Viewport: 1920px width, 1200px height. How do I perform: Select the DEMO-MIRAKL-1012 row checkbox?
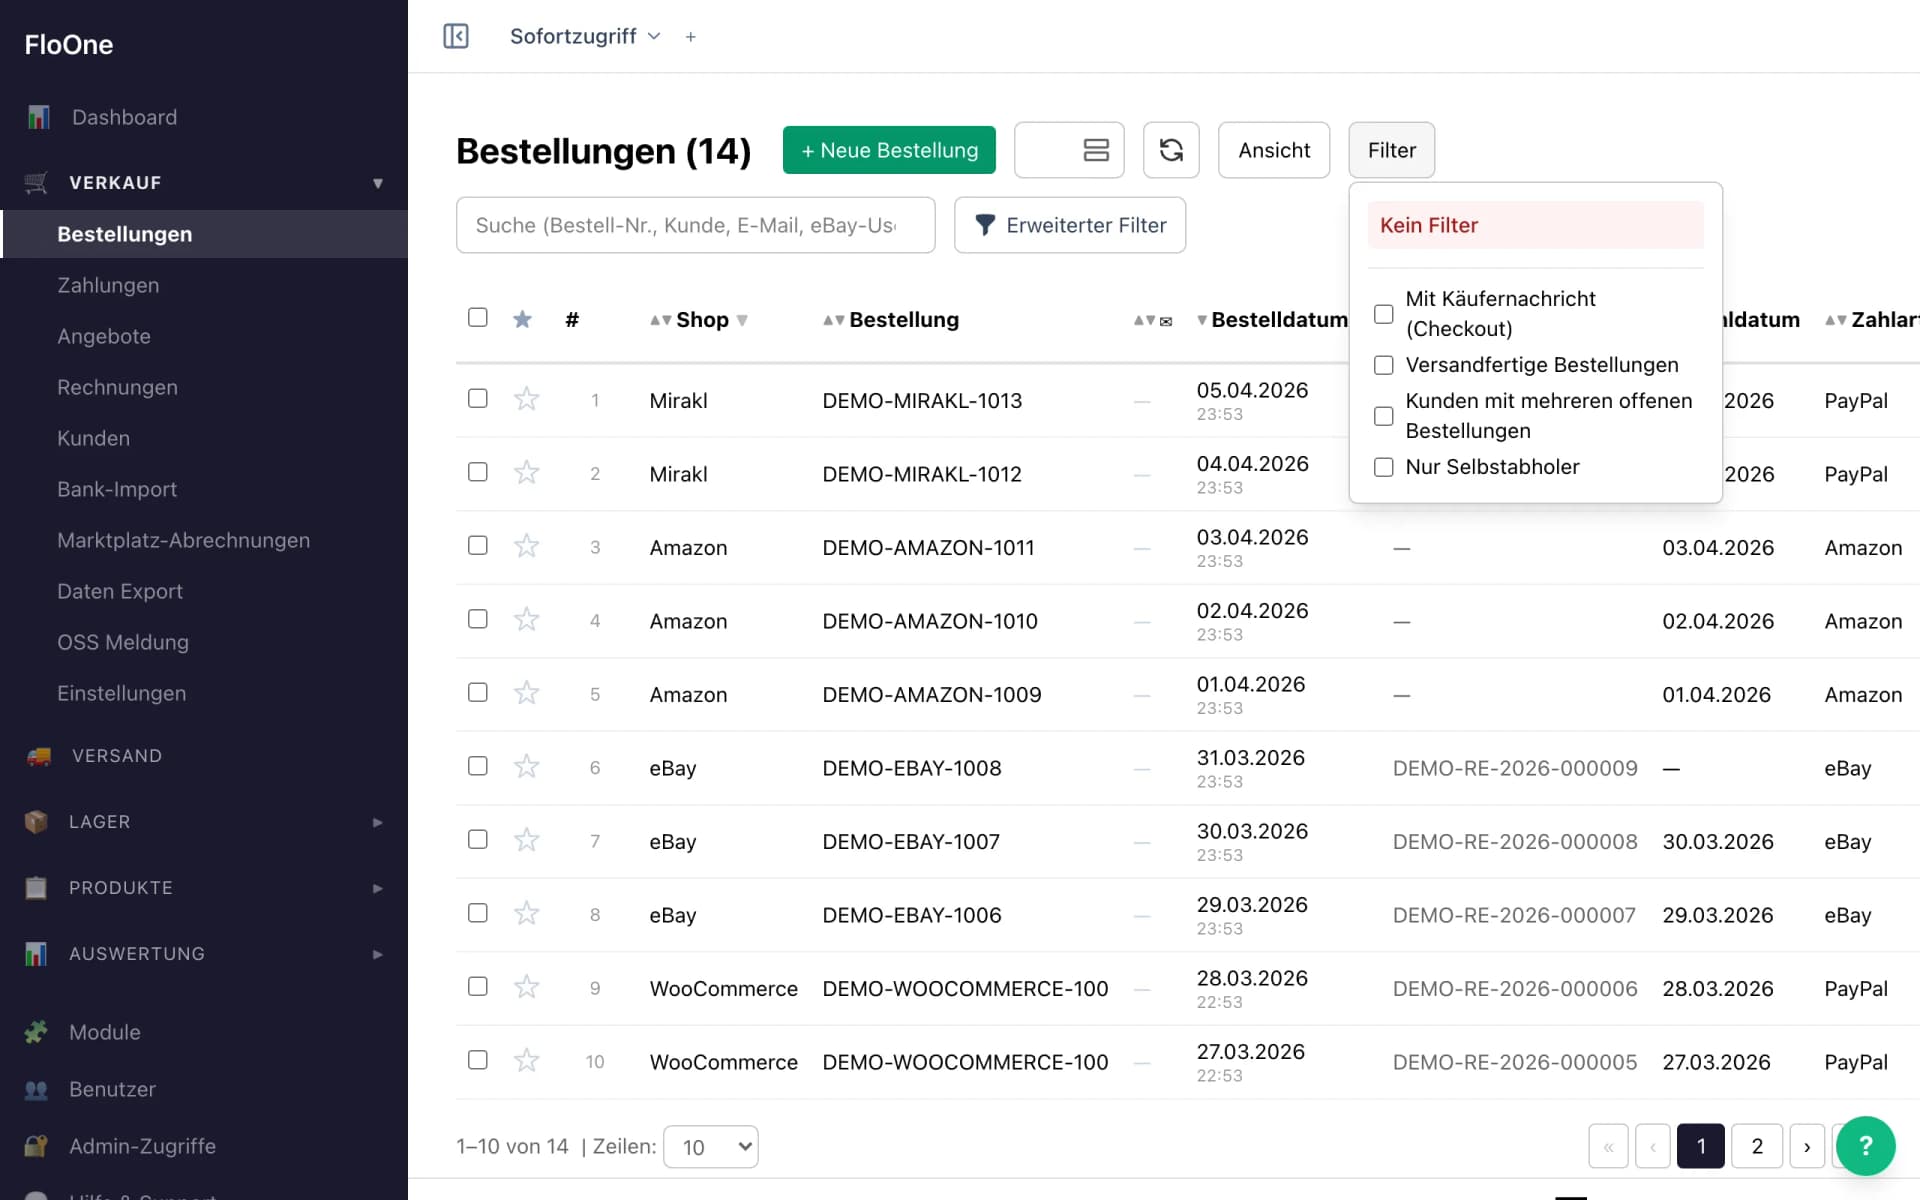[478, 471]
